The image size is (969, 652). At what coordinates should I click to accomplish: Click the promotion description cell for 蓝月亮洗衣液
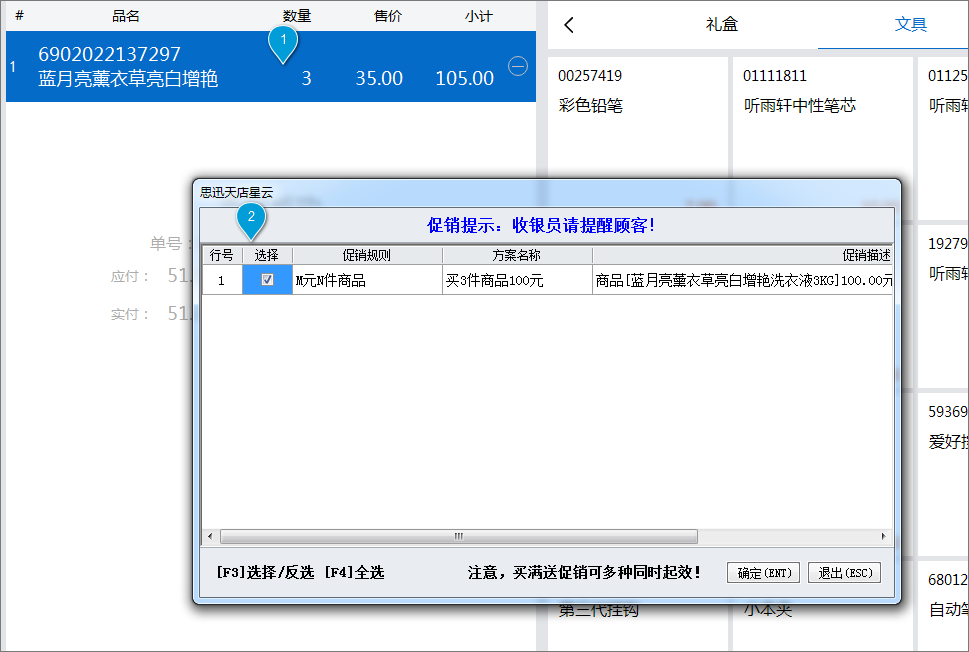(743, 281)
